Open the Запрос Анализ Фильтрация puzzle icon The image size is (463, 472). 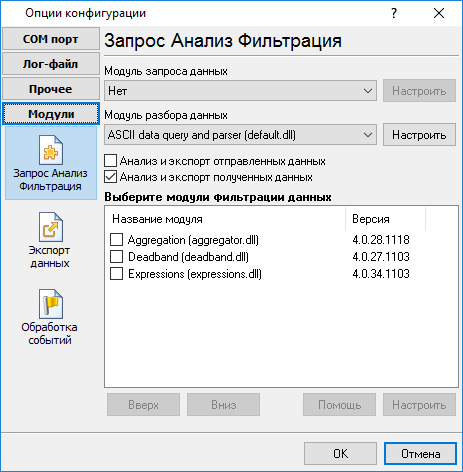(x=51, y=150)
